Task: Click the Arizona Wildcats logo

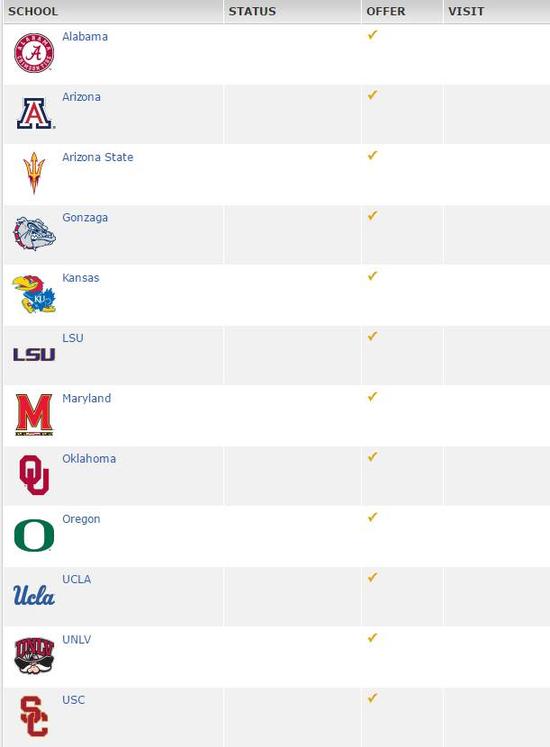Action: pyautogui.click(x=35, y=113)
